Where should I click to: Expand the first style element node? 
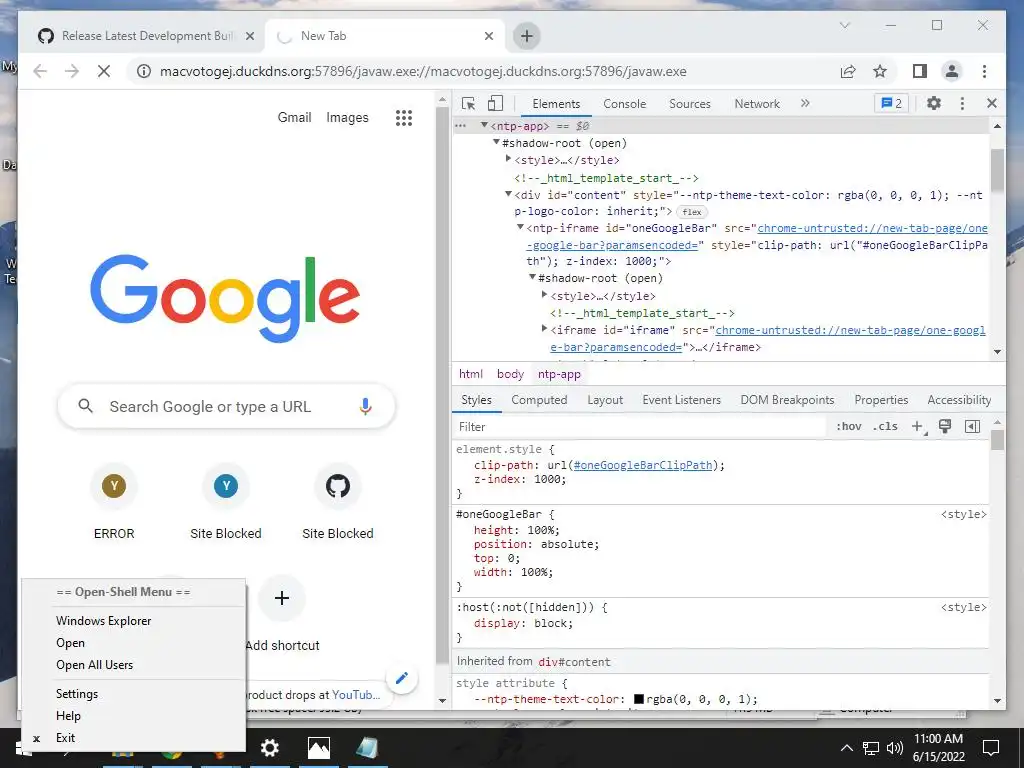click(x=508, y=159)
